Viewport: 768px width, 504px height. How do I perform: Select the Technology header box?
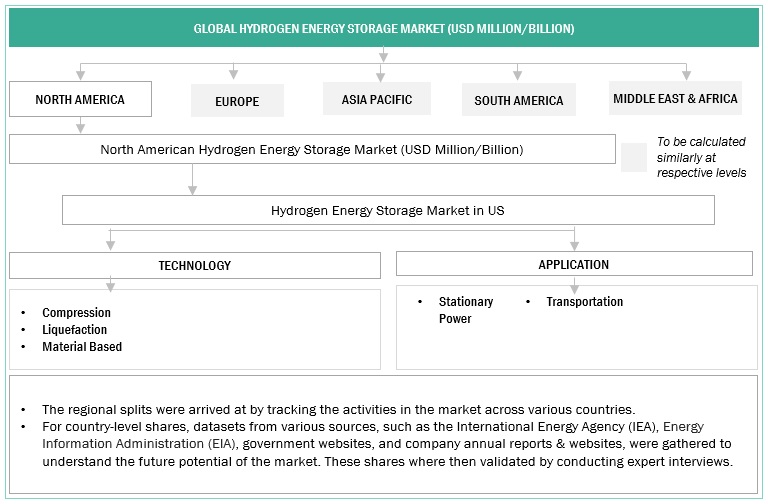click(x=195, y=265)
